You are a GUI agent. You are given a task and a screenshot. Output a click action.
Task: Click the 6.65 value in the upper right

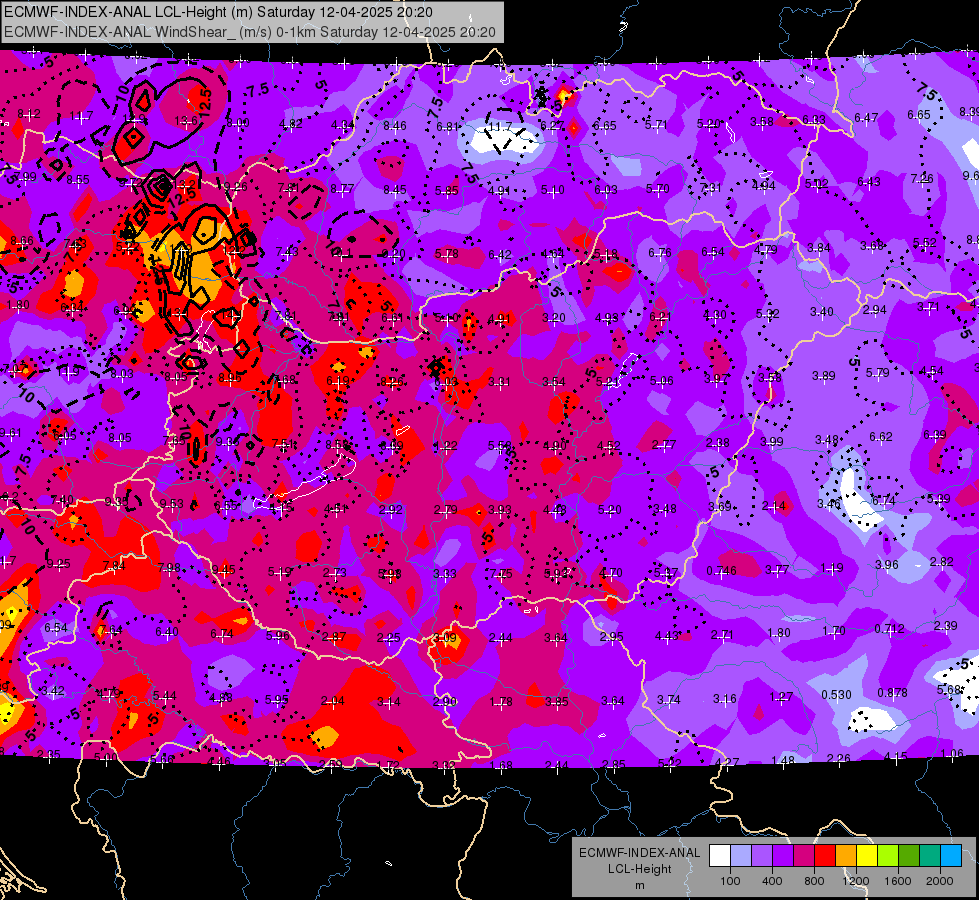coord(919,115)
